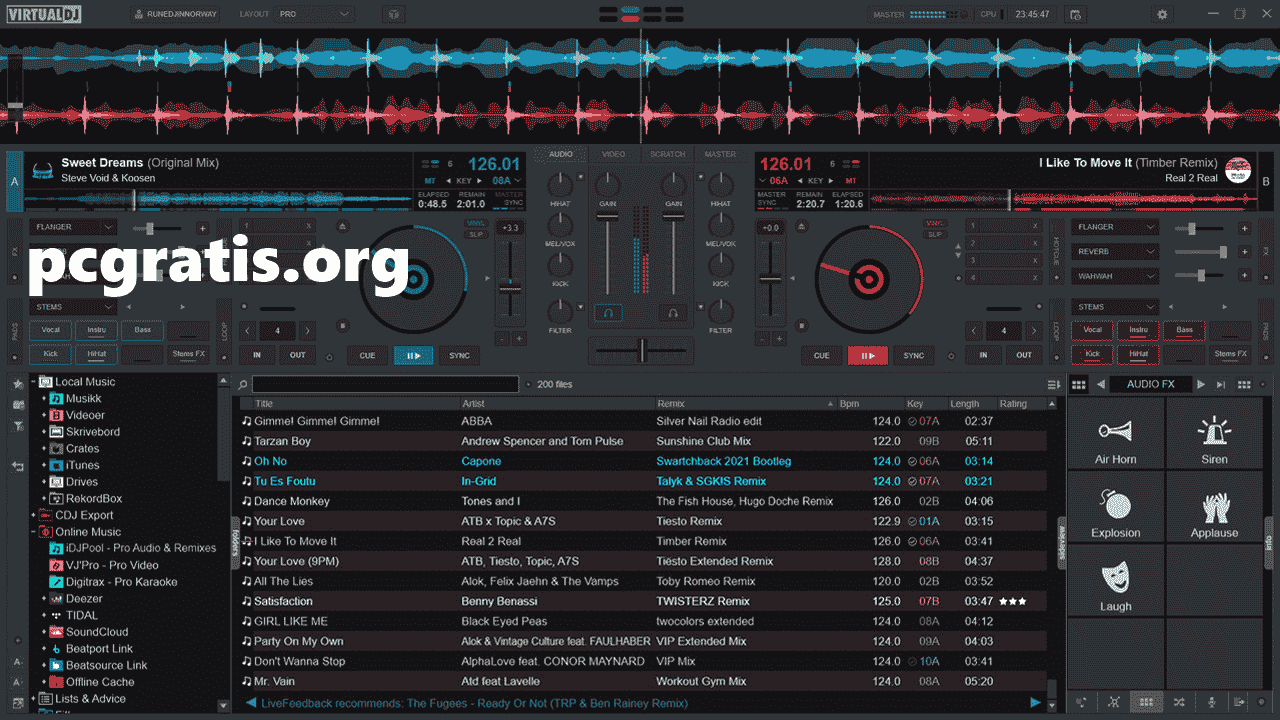Open iDJPool Pro Audio & Remixes folder
1280x720 pixels.
133,548
